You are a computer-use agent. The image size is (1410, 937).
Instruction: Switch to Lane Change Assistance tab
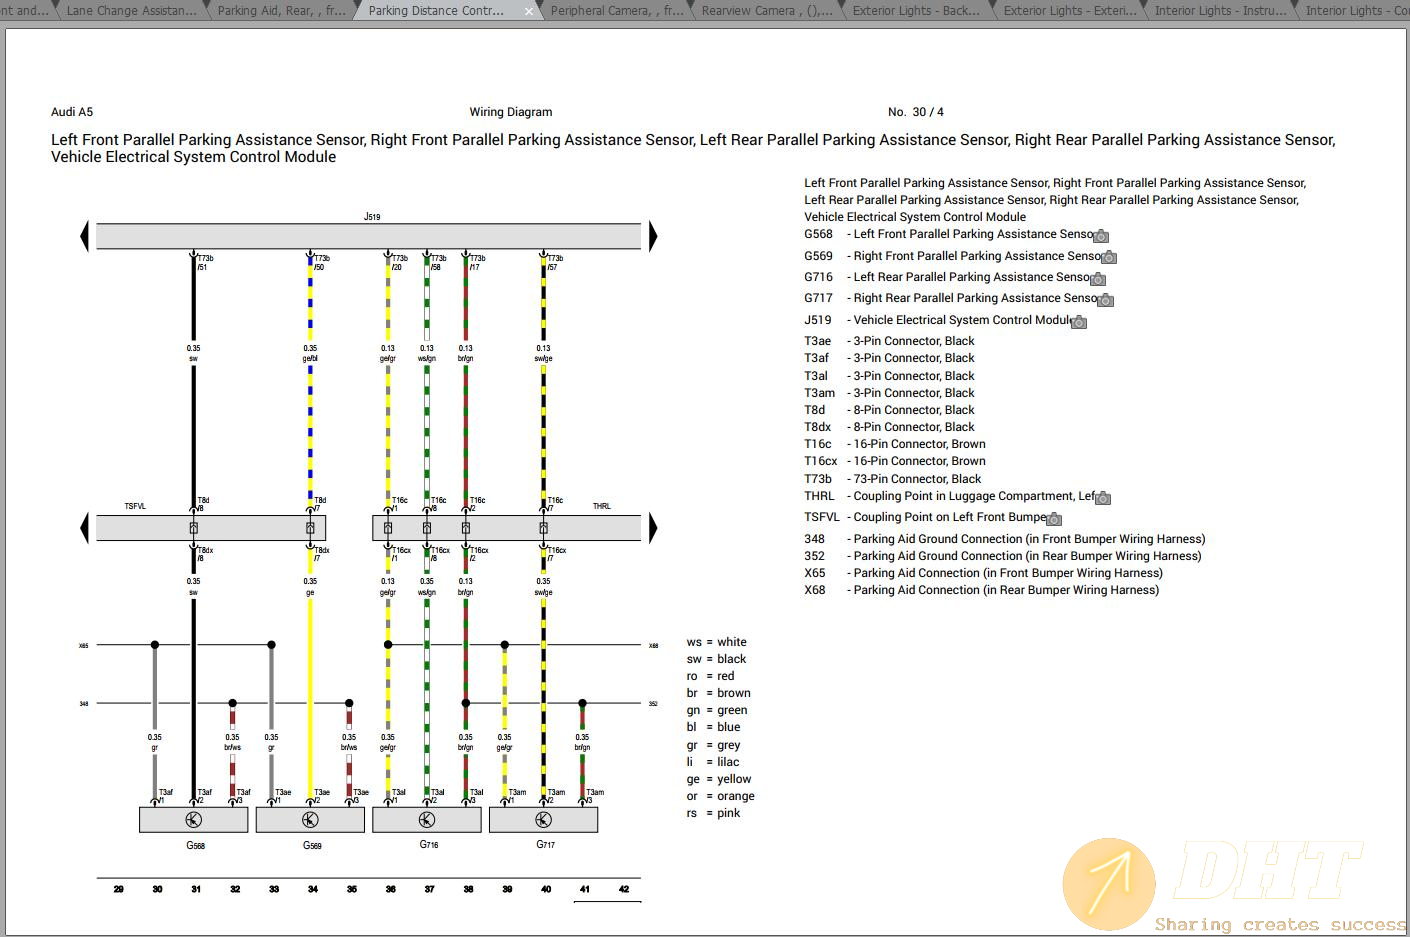click(x=131, y=11)
